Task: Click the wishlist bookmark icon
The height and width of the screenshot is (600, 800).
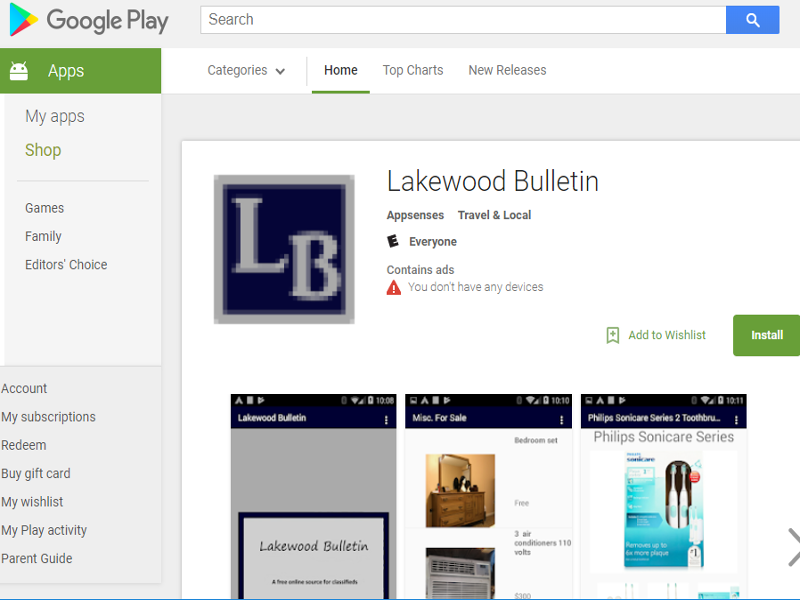Action: pos(613,335)
